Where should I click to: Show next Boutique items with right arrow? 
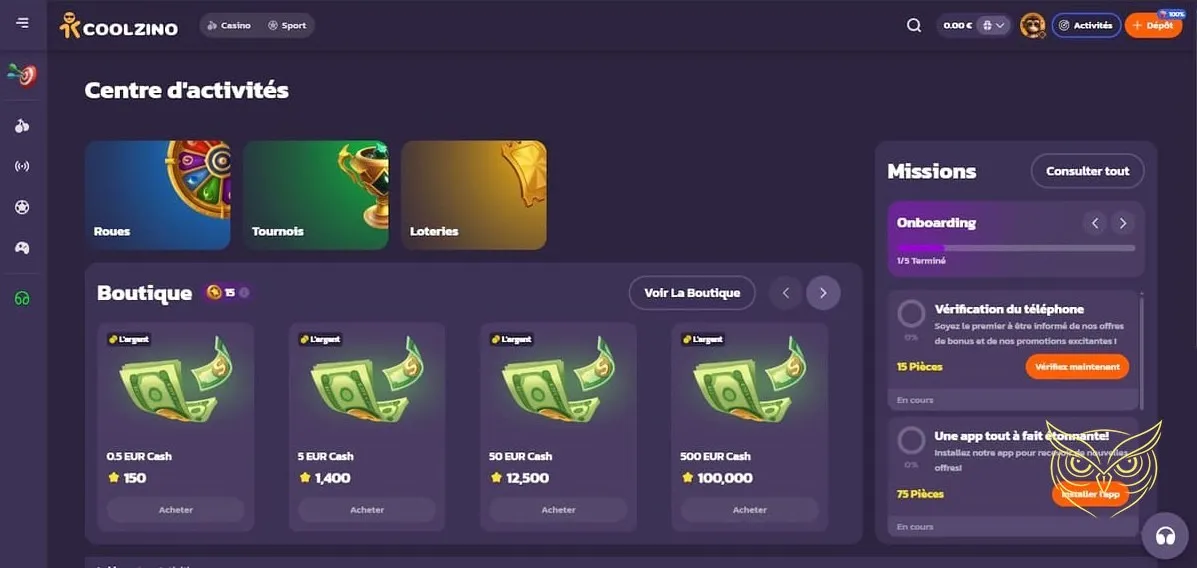tap(823, 292)
